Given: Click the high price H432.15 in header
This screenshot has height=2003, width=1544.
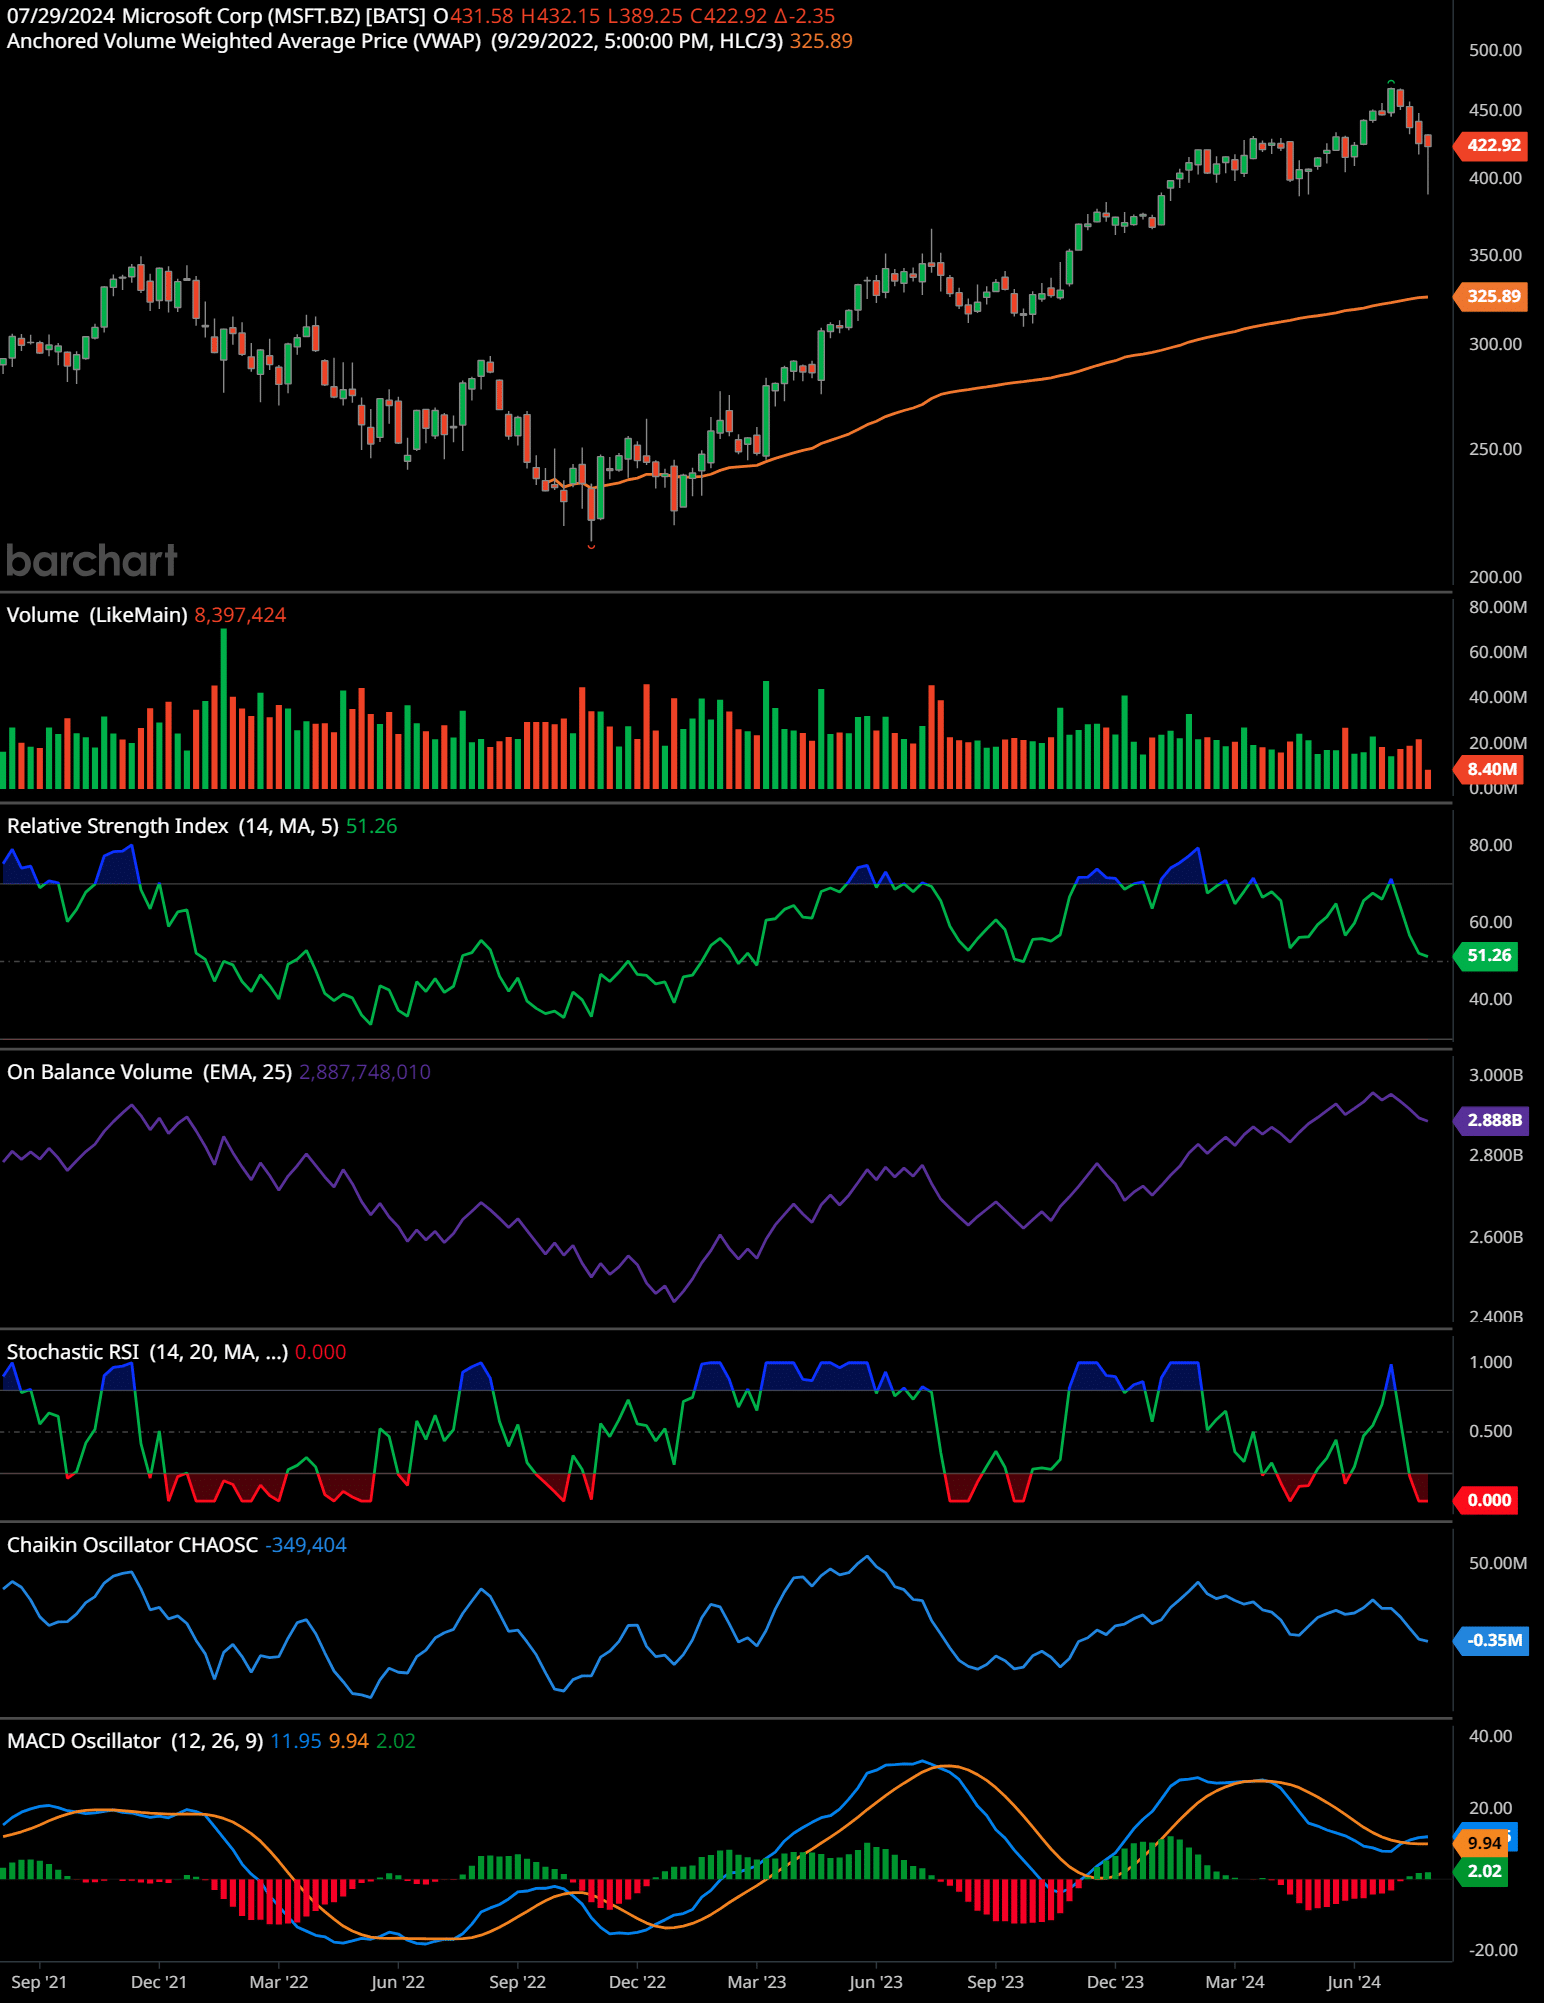Looking at the screenshot, I should point(560,16).
